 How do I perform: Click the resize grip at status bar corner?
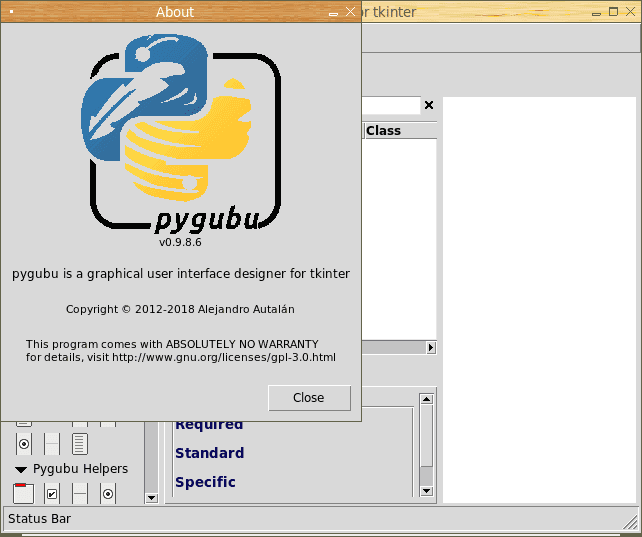pos(630,521)
